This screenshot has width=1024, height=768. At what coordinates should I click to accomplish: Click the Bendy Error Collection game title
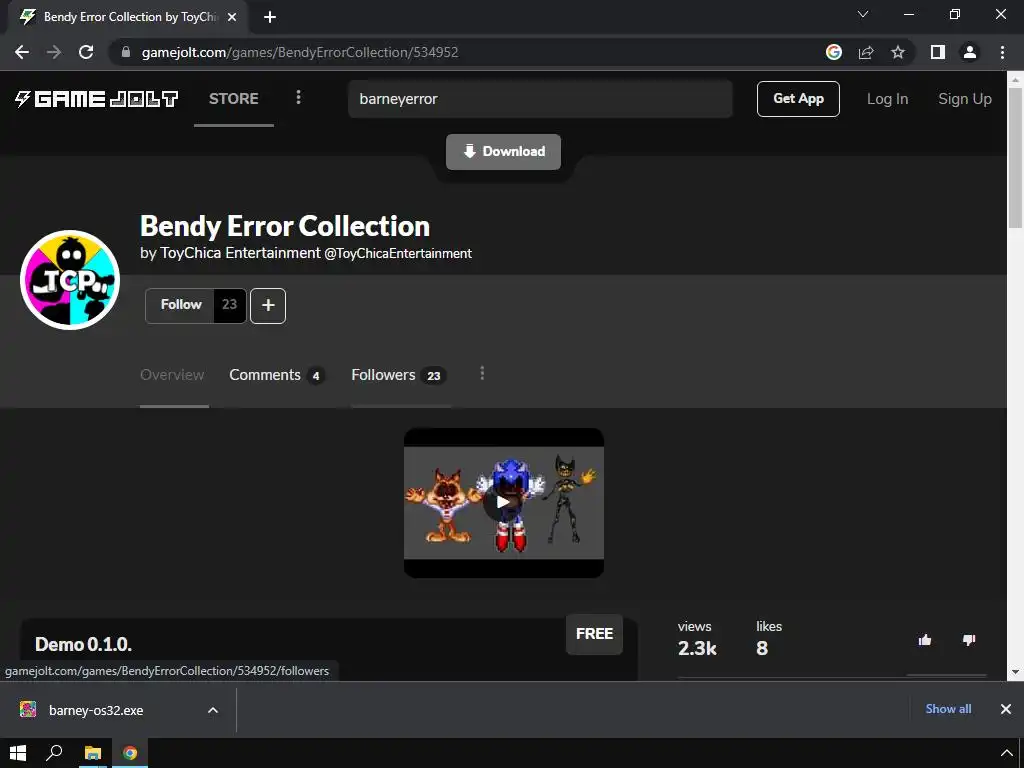[285, 226]
